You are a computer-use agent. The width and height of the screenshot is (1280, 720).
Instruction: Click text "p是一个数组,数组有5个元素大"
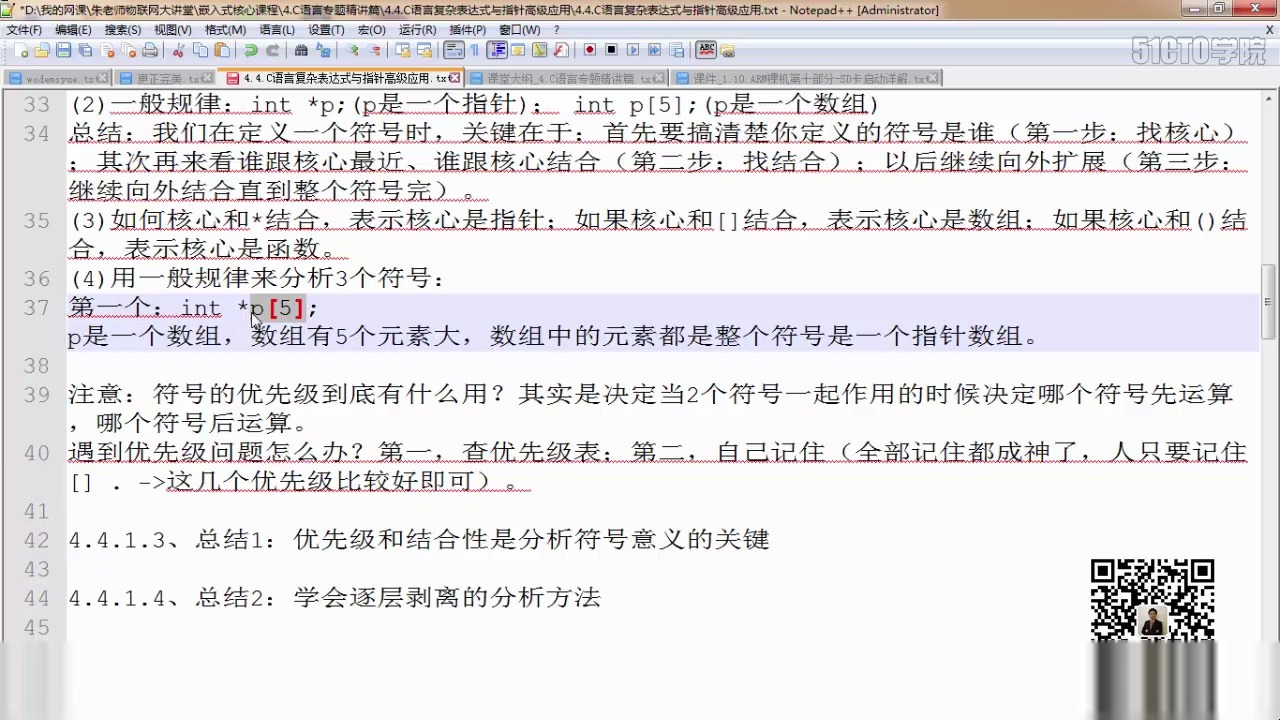(265, 337)
